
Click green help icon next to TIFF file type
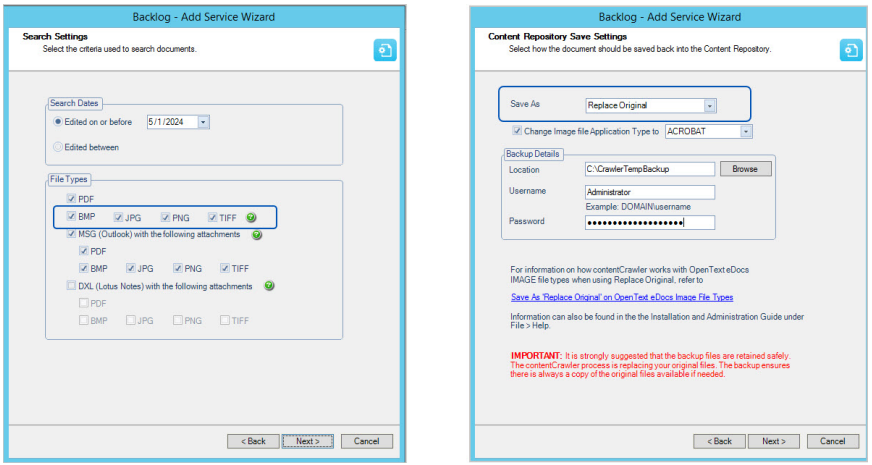251,217
